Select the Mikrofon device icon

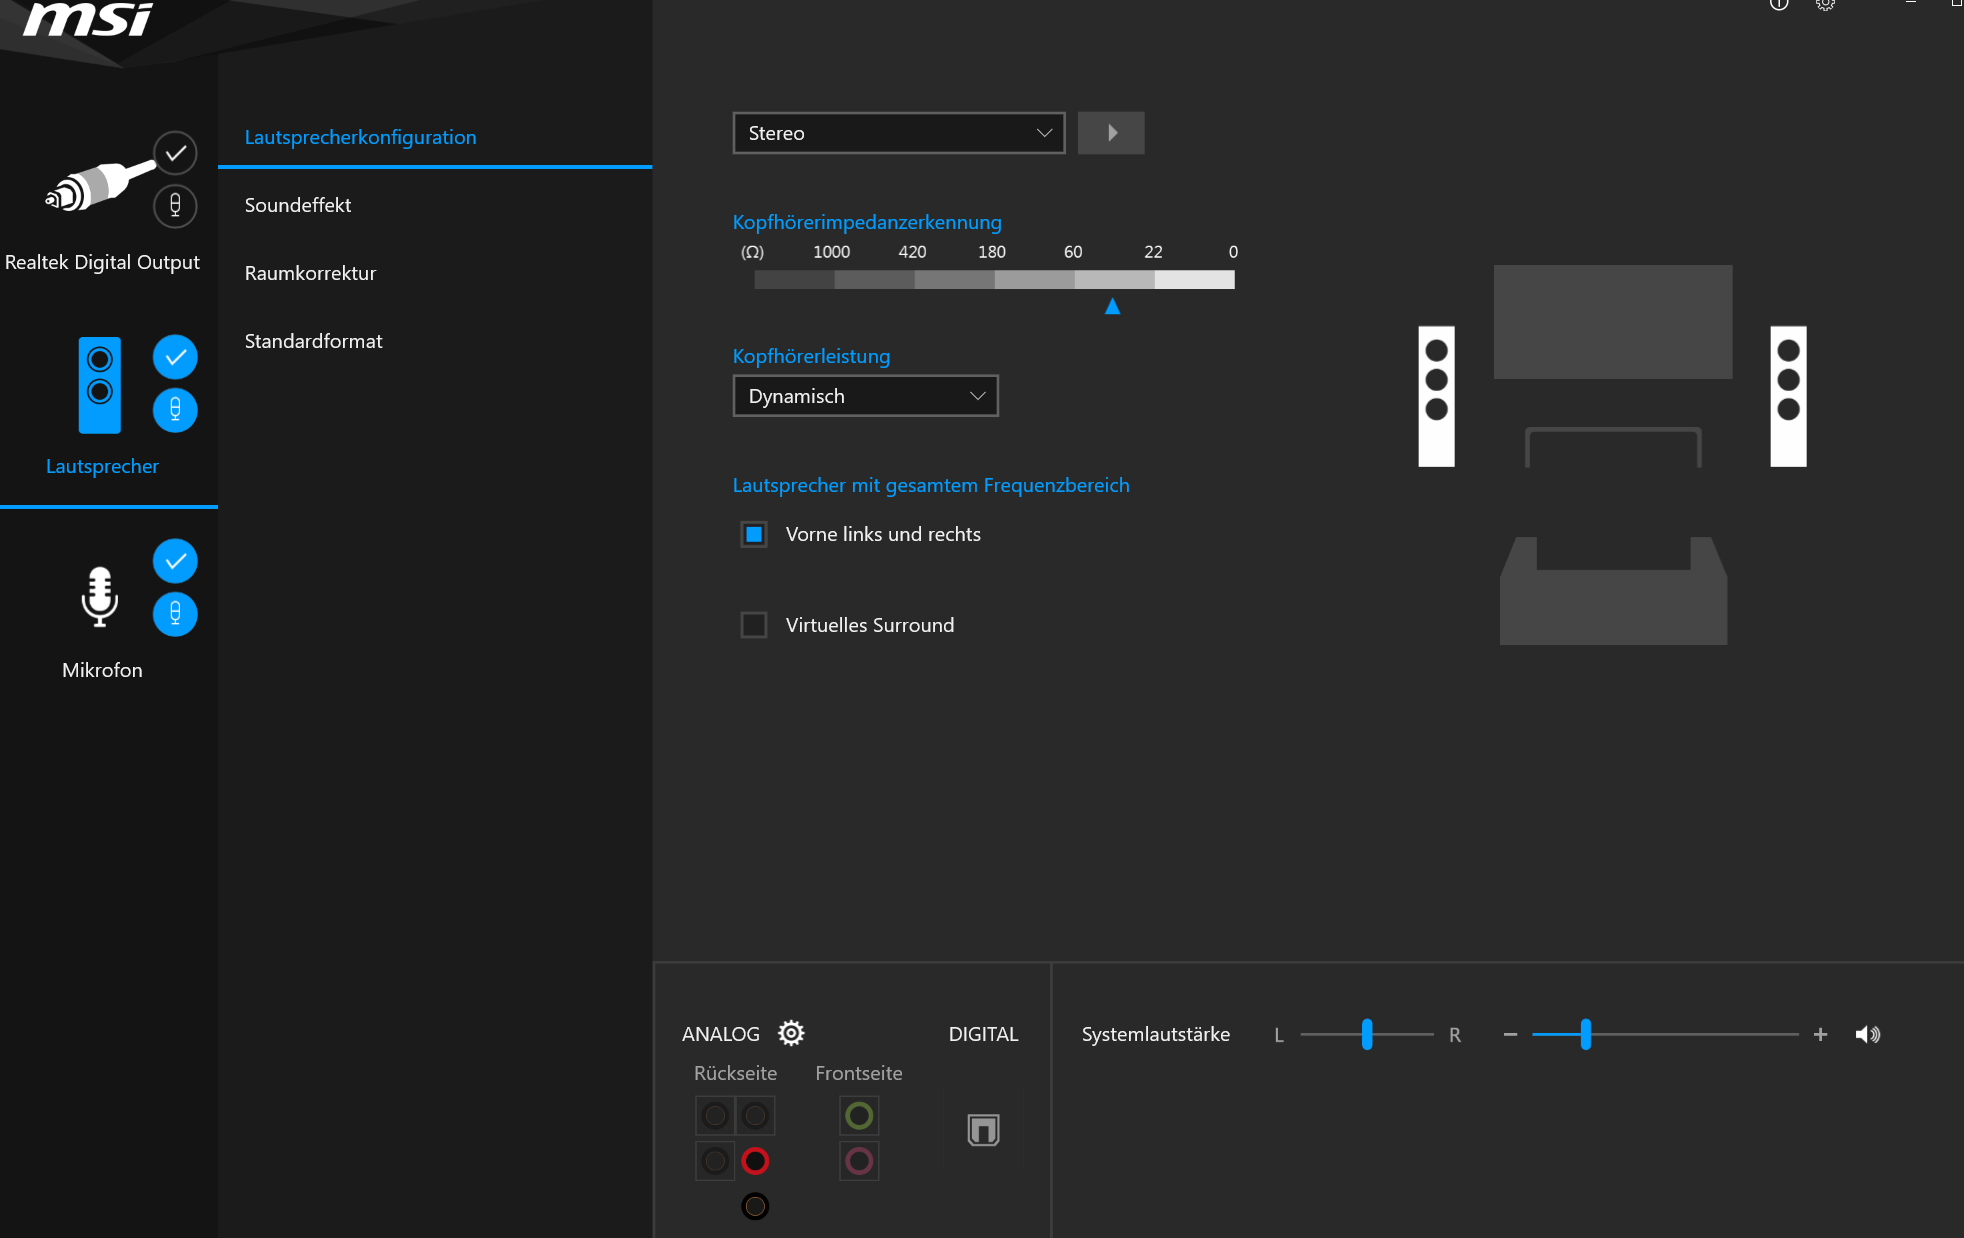99,596
